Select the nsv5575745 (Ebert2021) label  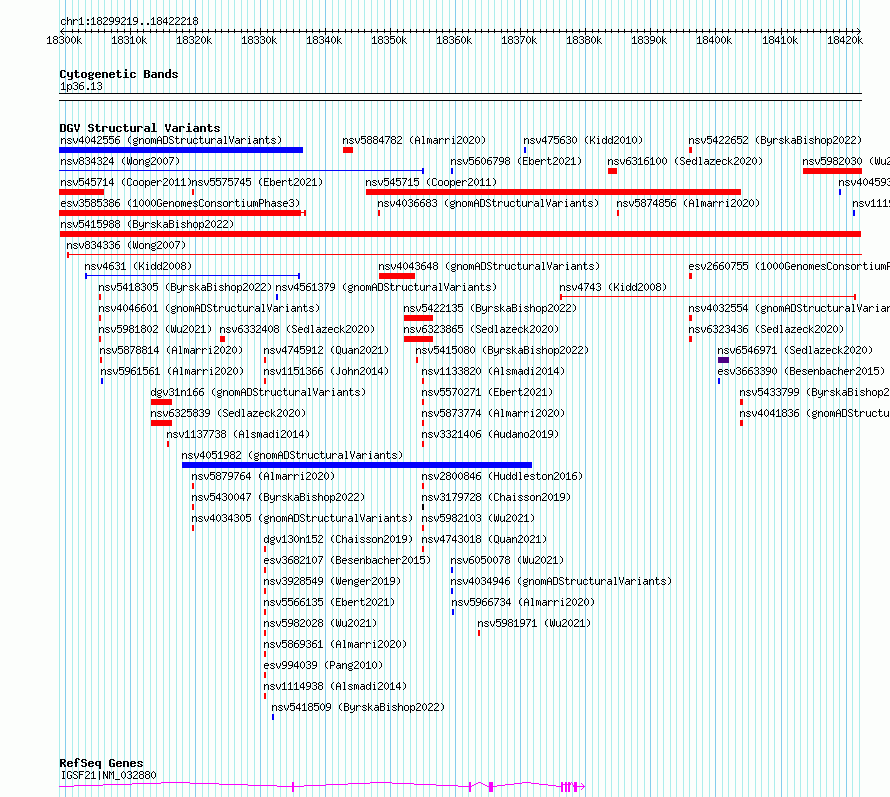pyautogui.click(x=257, y=182)
